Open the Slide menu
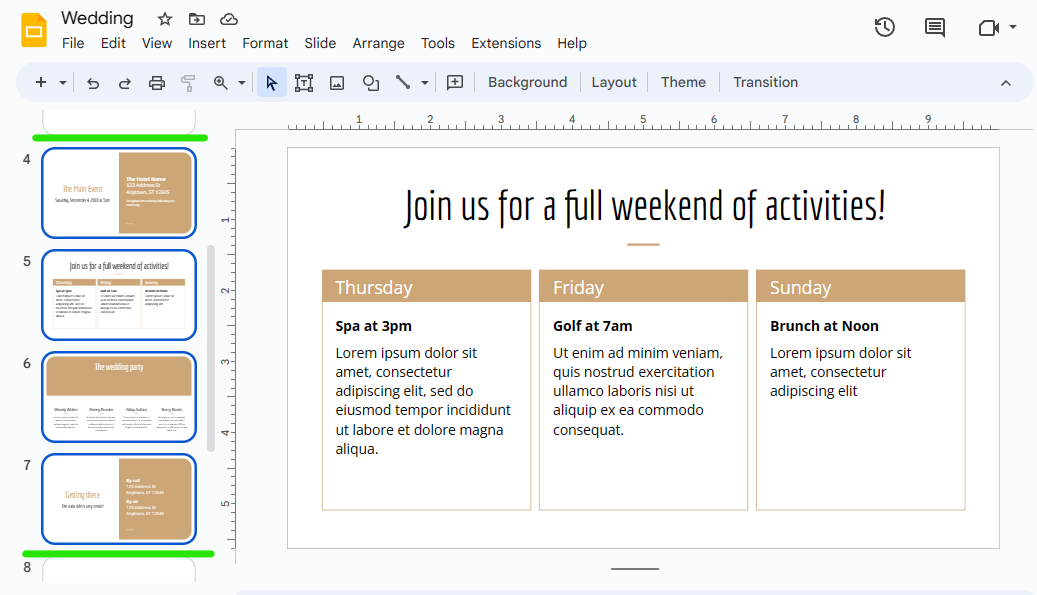 (320, 43)
